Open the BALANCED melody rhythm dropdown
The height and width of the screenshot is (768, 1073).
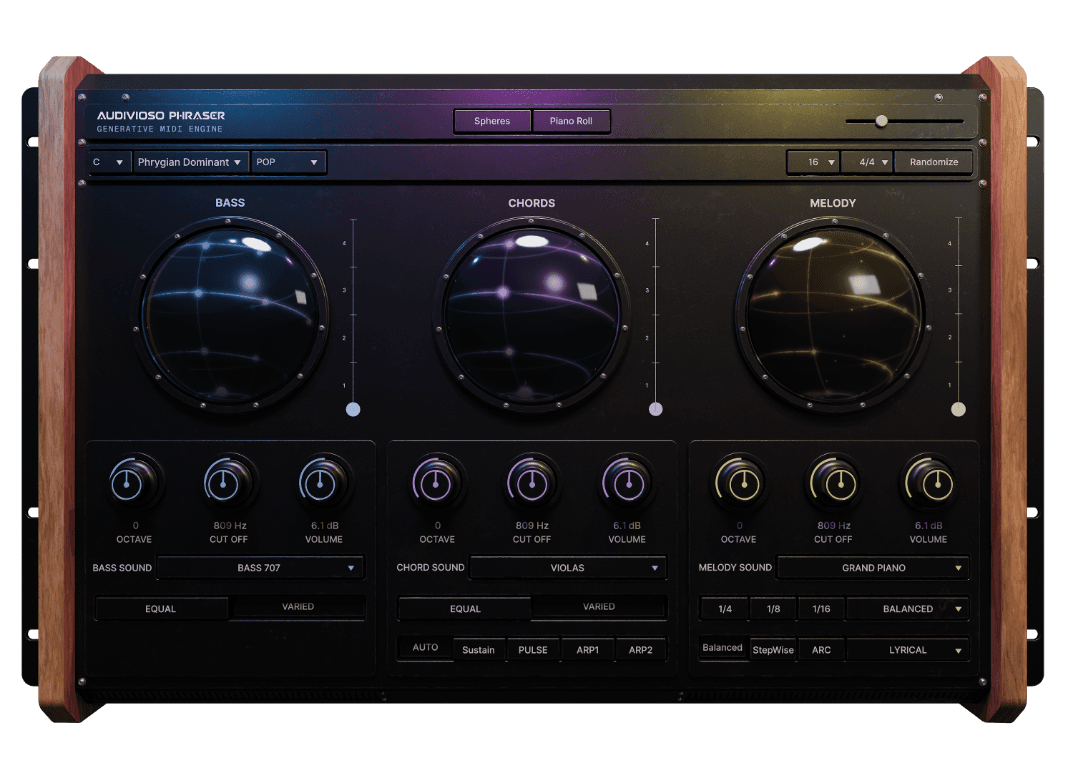click(908, 609)
